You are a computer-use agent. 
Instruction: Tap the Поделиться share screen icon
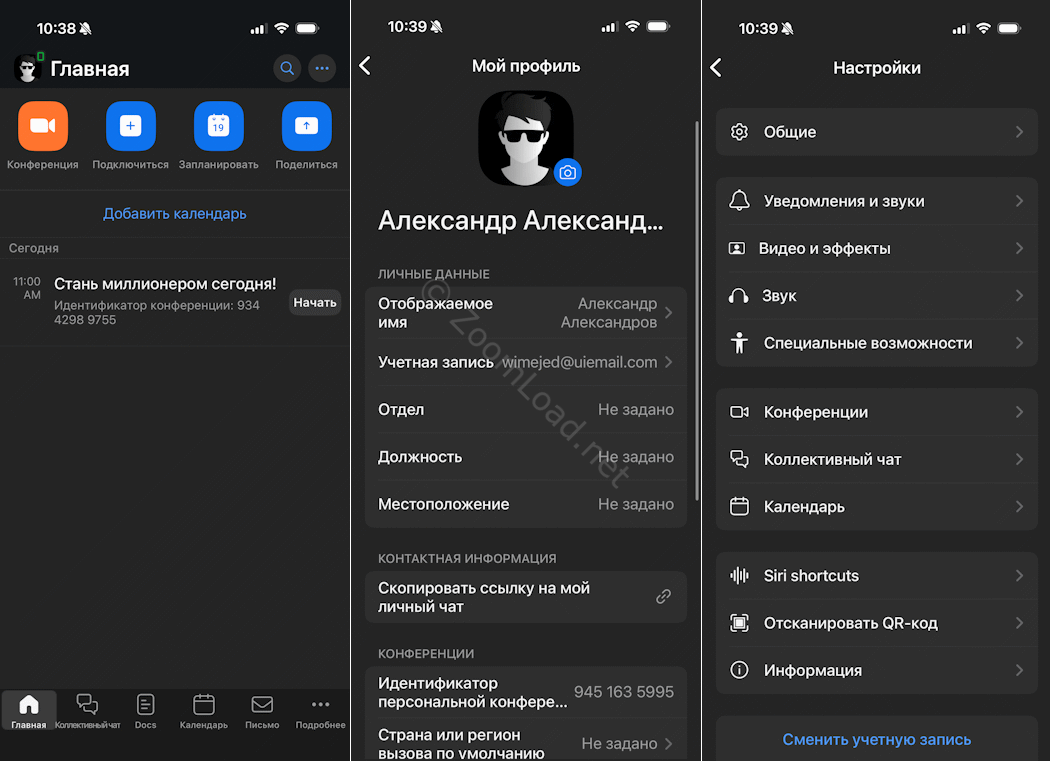(307, 126)
